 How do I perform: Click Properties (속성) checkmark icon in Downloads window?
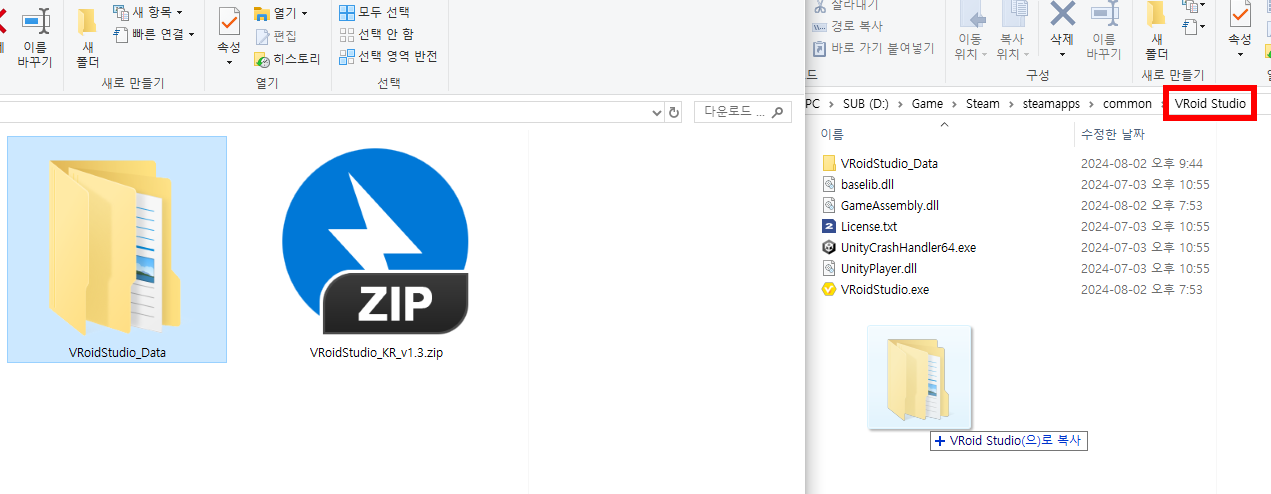229,21
